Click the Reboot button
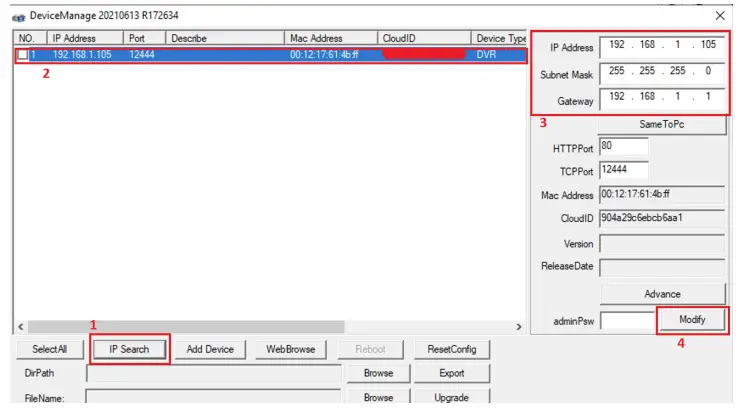Image resolution: width=739 pixels, height=411 pixels. tap(370, 349)
